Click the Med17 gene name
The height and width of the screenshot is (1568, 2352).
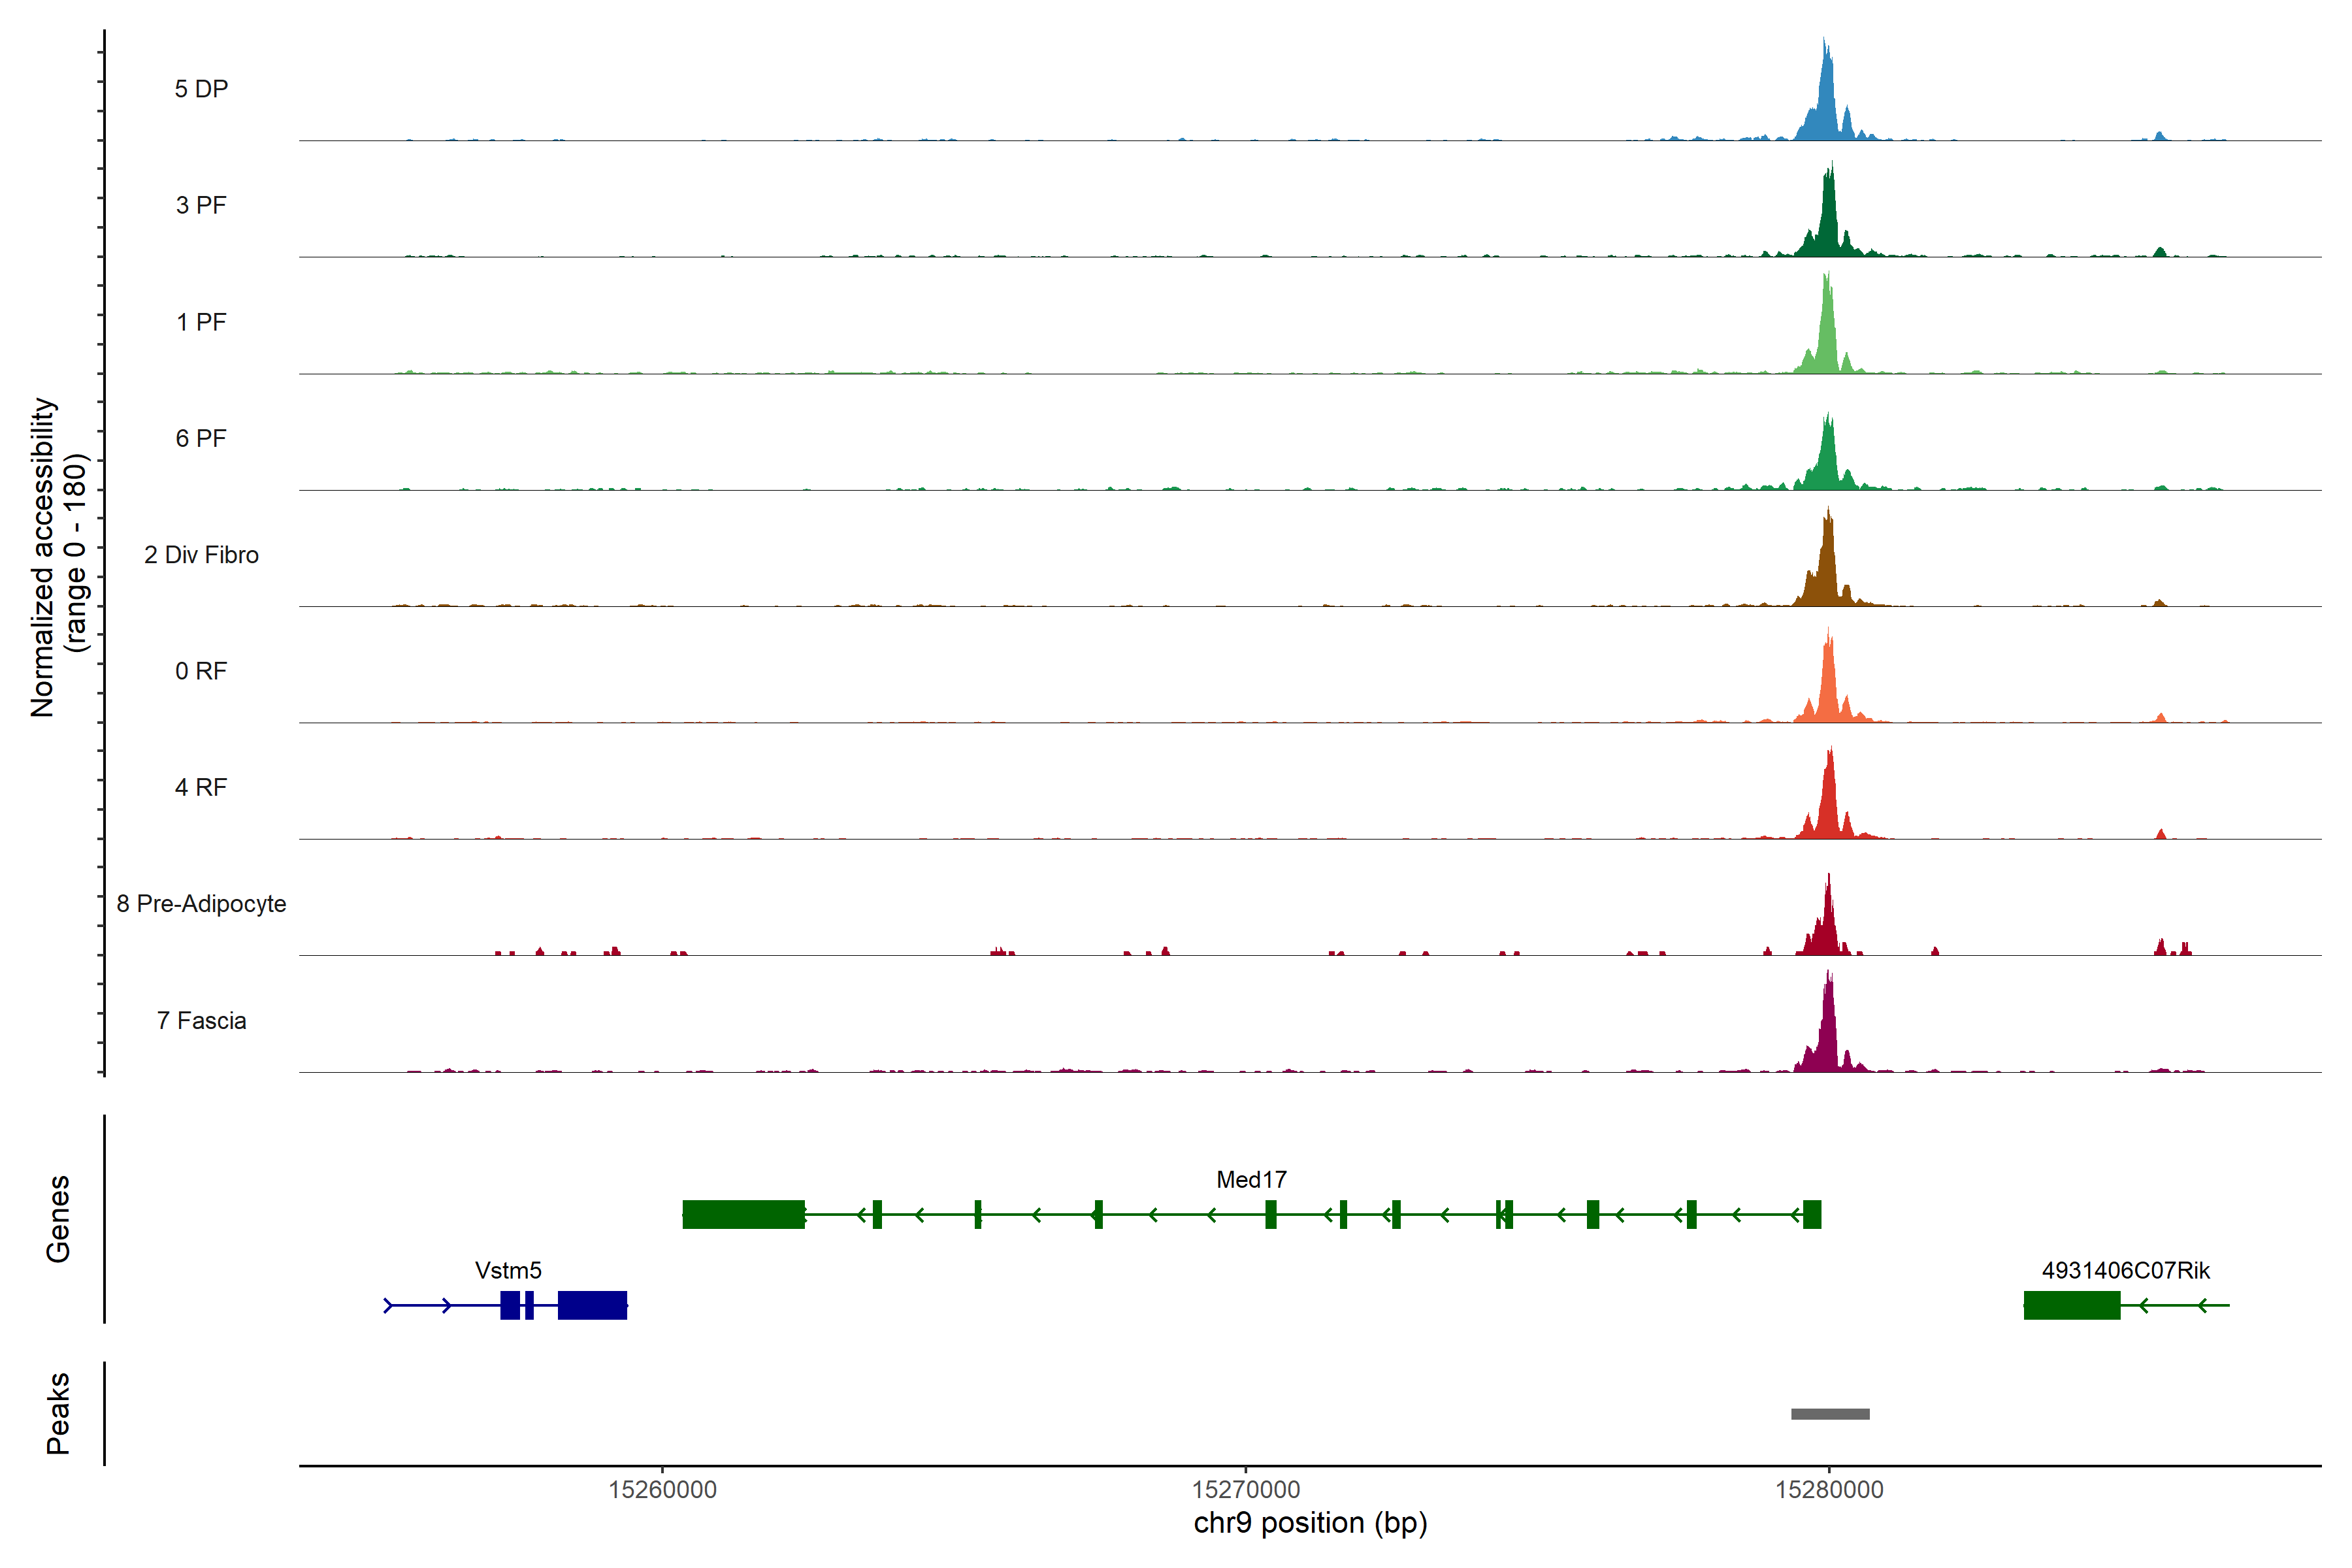1251,1180
